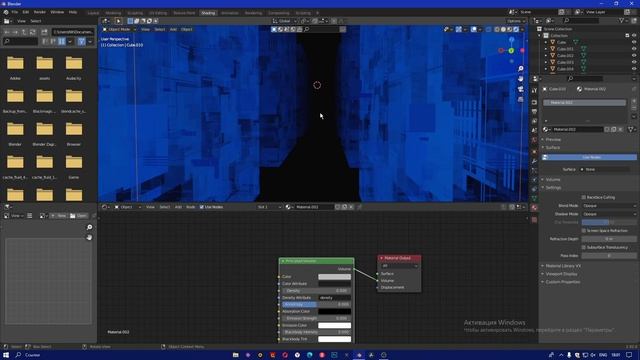The image size is (640, 360).
Task: Open node editor Add menu
Action: (178, 207)
